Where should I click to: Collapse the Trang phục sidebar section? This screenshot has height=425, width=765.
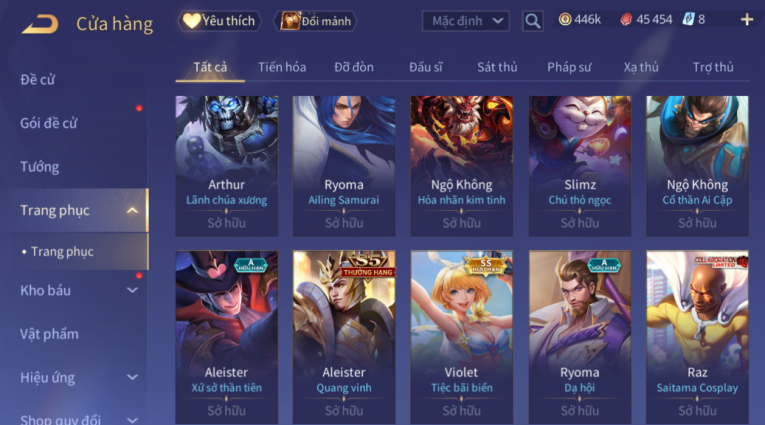132,210
